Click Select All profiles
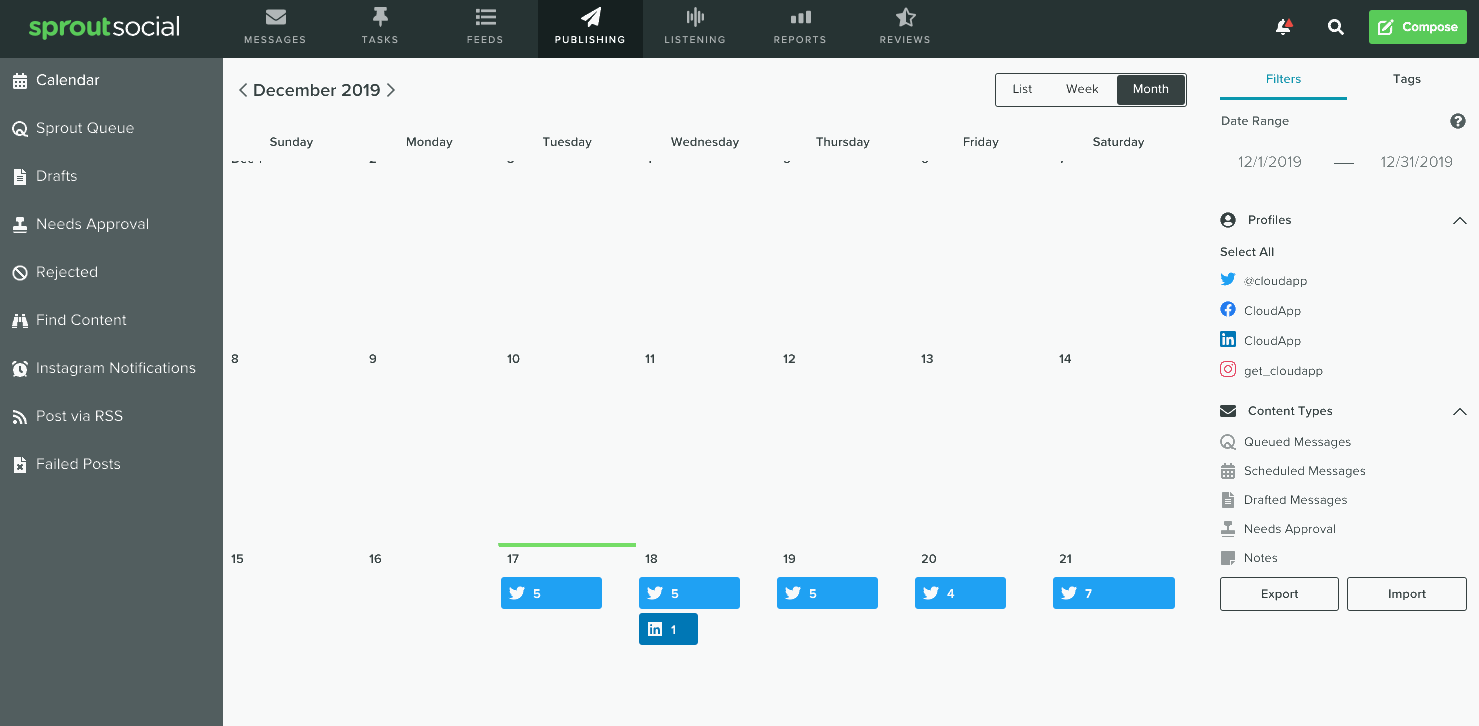Image resolution: width=1479 pixels, height=726 pixels. [1247, 252]
